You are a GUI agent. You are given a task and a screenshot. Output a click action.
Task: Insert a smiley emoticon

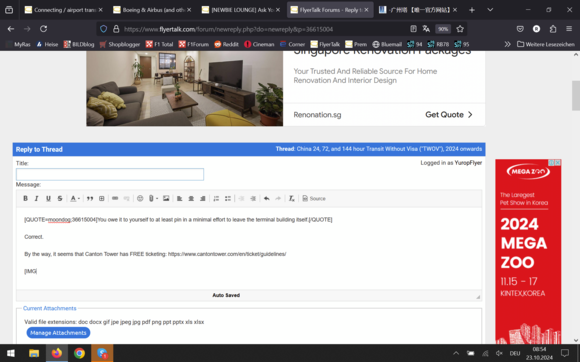[x=140, y=199]
